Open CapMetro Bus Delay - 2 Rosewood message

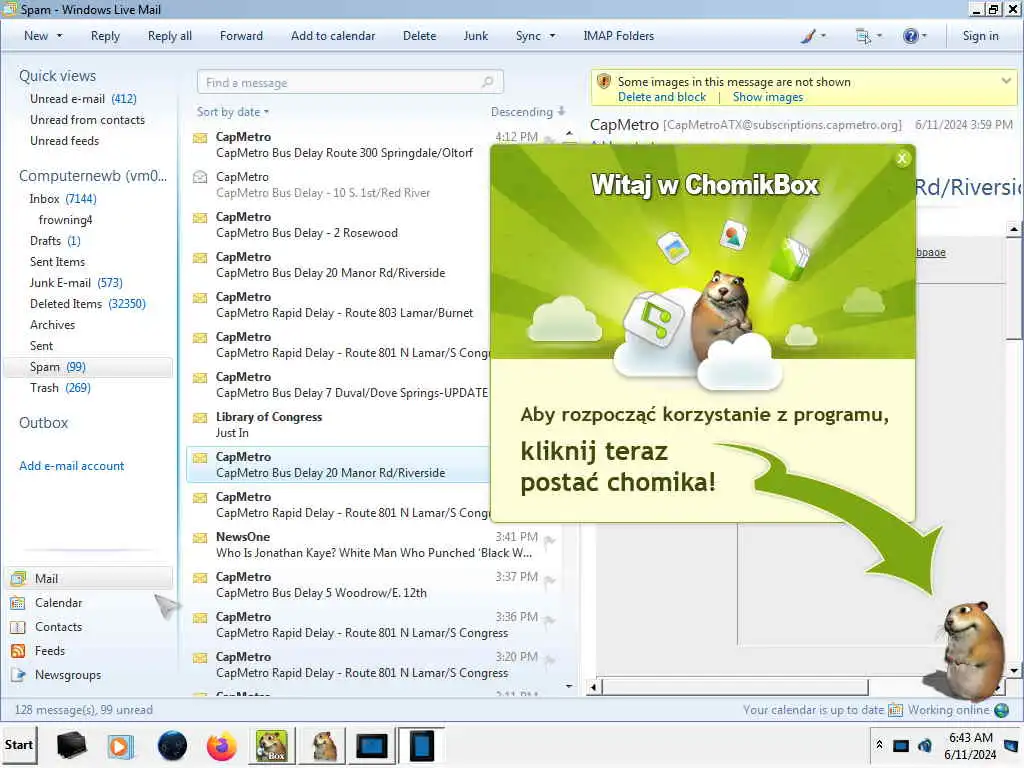click(x=338, y=225)
